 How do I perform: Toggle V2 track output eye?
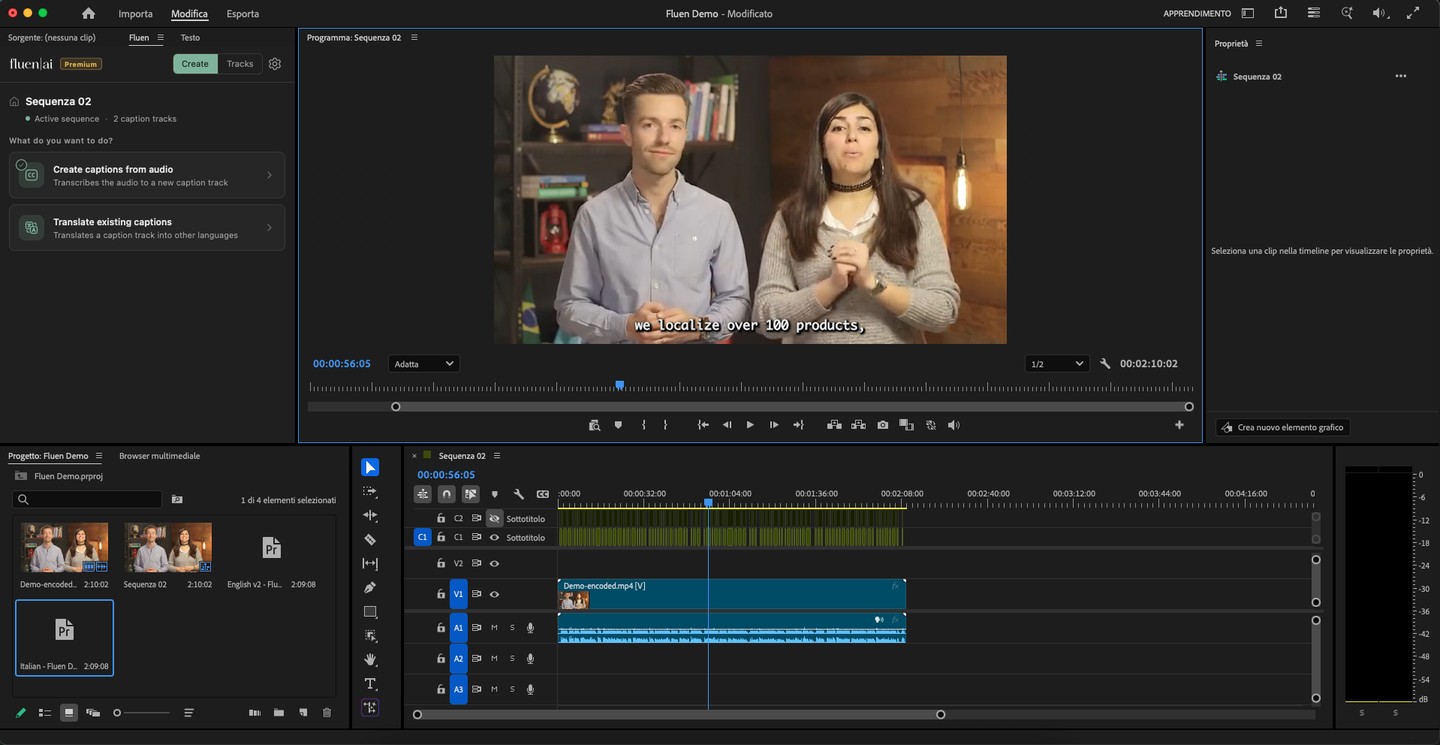pyautogui.click(x=494, y=564)
